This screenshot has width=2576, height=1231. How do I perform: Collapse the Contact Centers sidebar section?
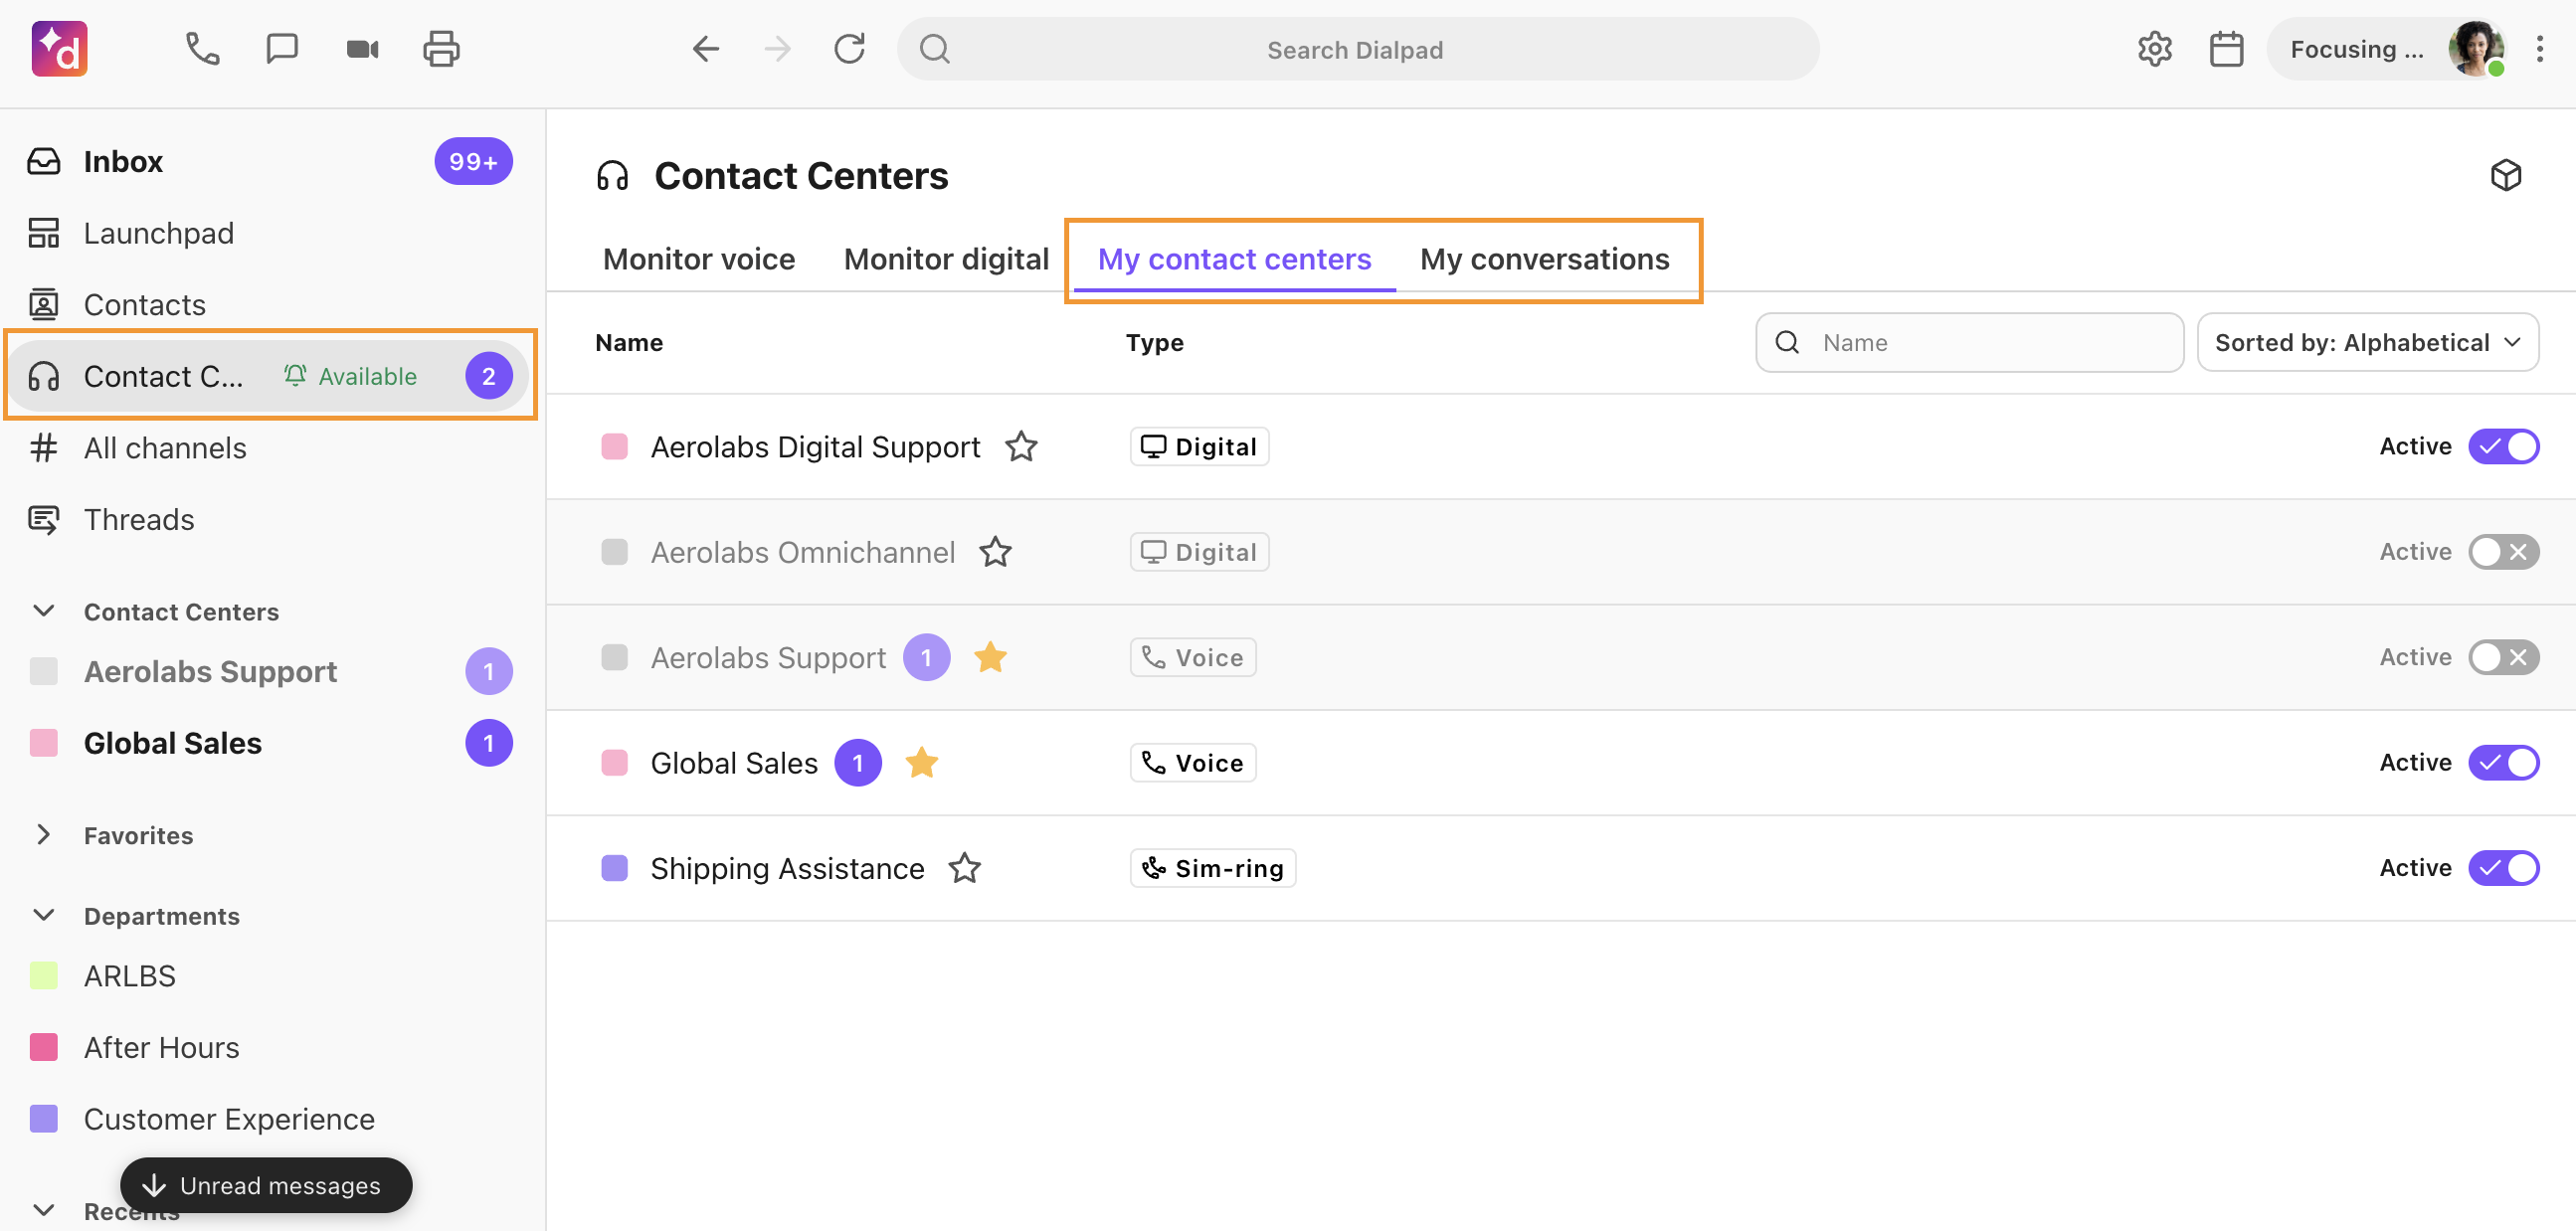[44, 611]
